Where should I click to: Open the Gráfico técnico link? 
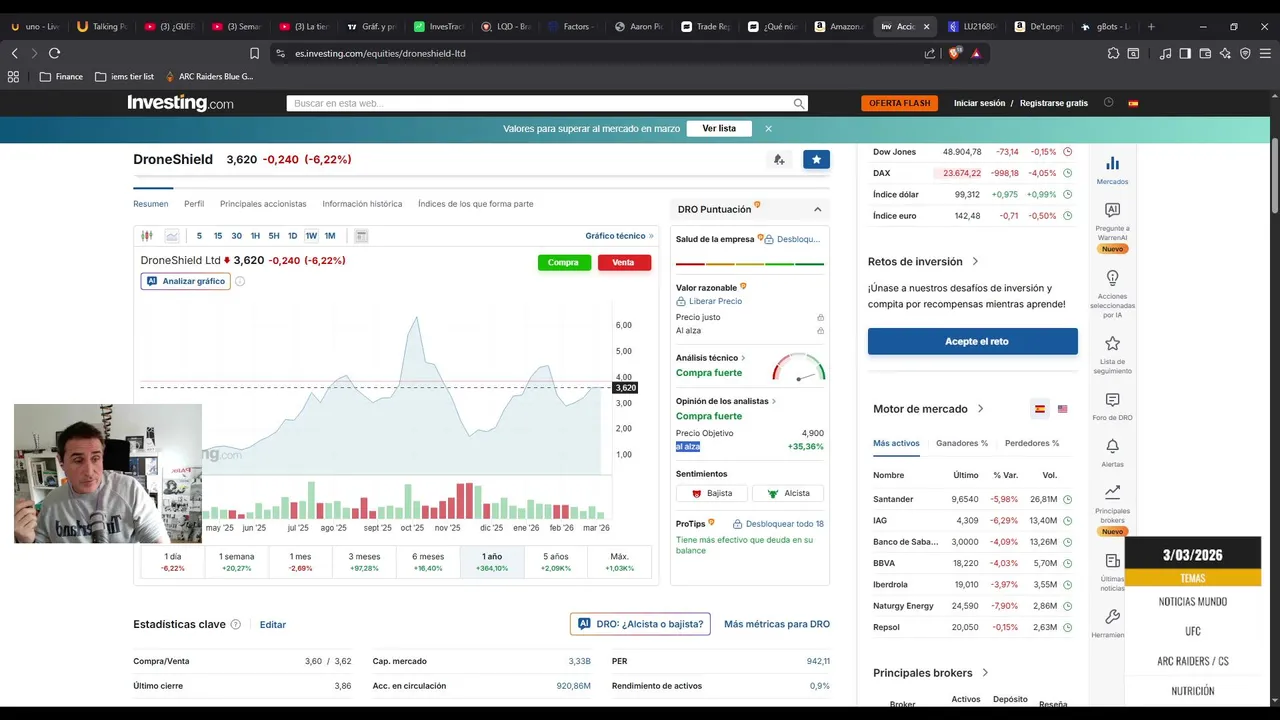(x=619, y=236)
